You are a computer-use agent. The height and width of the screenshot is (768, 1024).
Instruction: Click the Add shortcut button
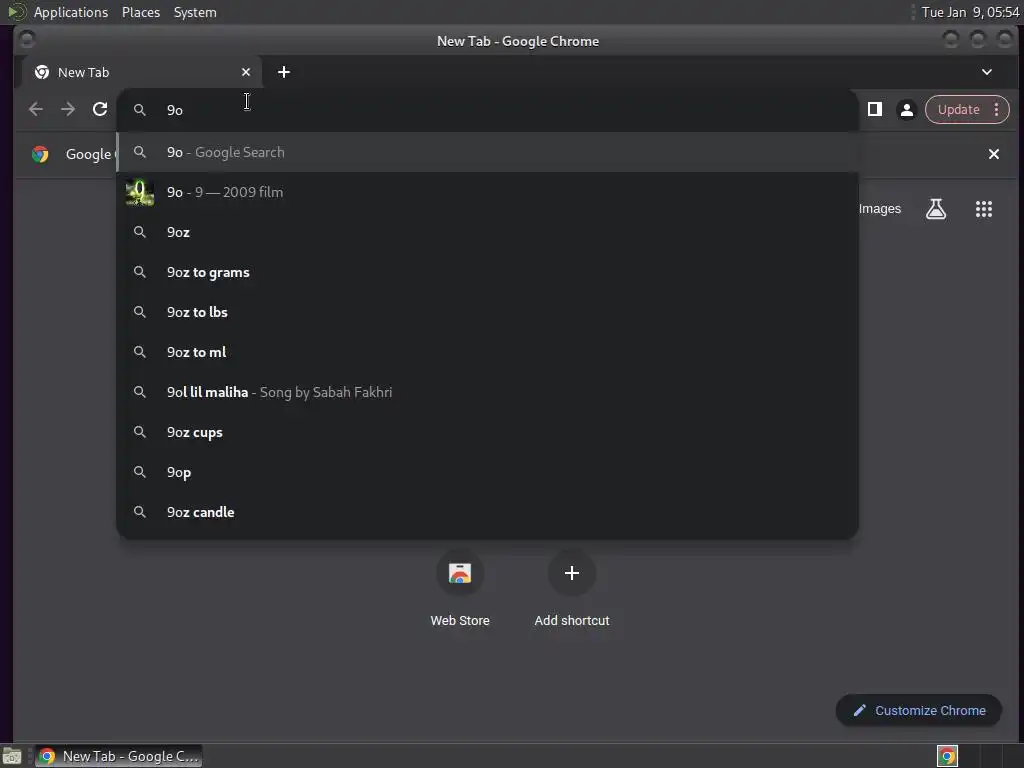pos(571,588)
